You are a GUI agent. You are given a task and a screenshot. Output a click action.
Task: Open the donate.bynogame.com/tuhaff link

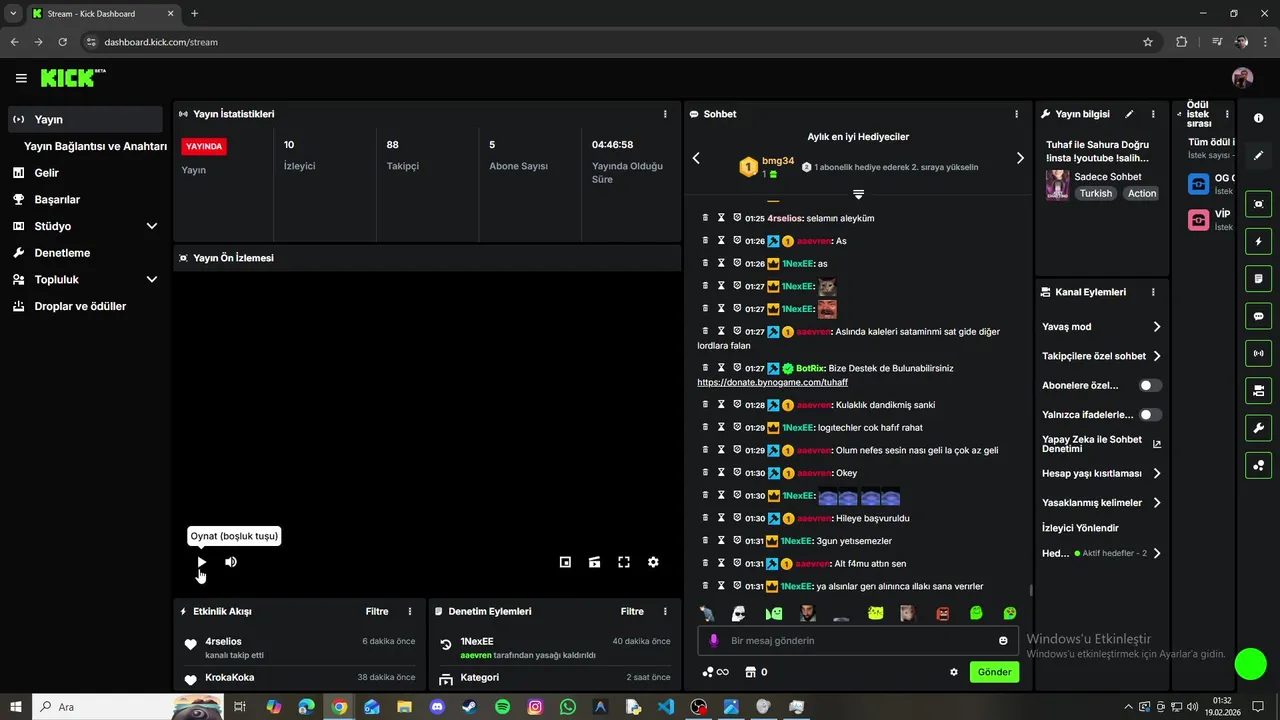[772, 382]
